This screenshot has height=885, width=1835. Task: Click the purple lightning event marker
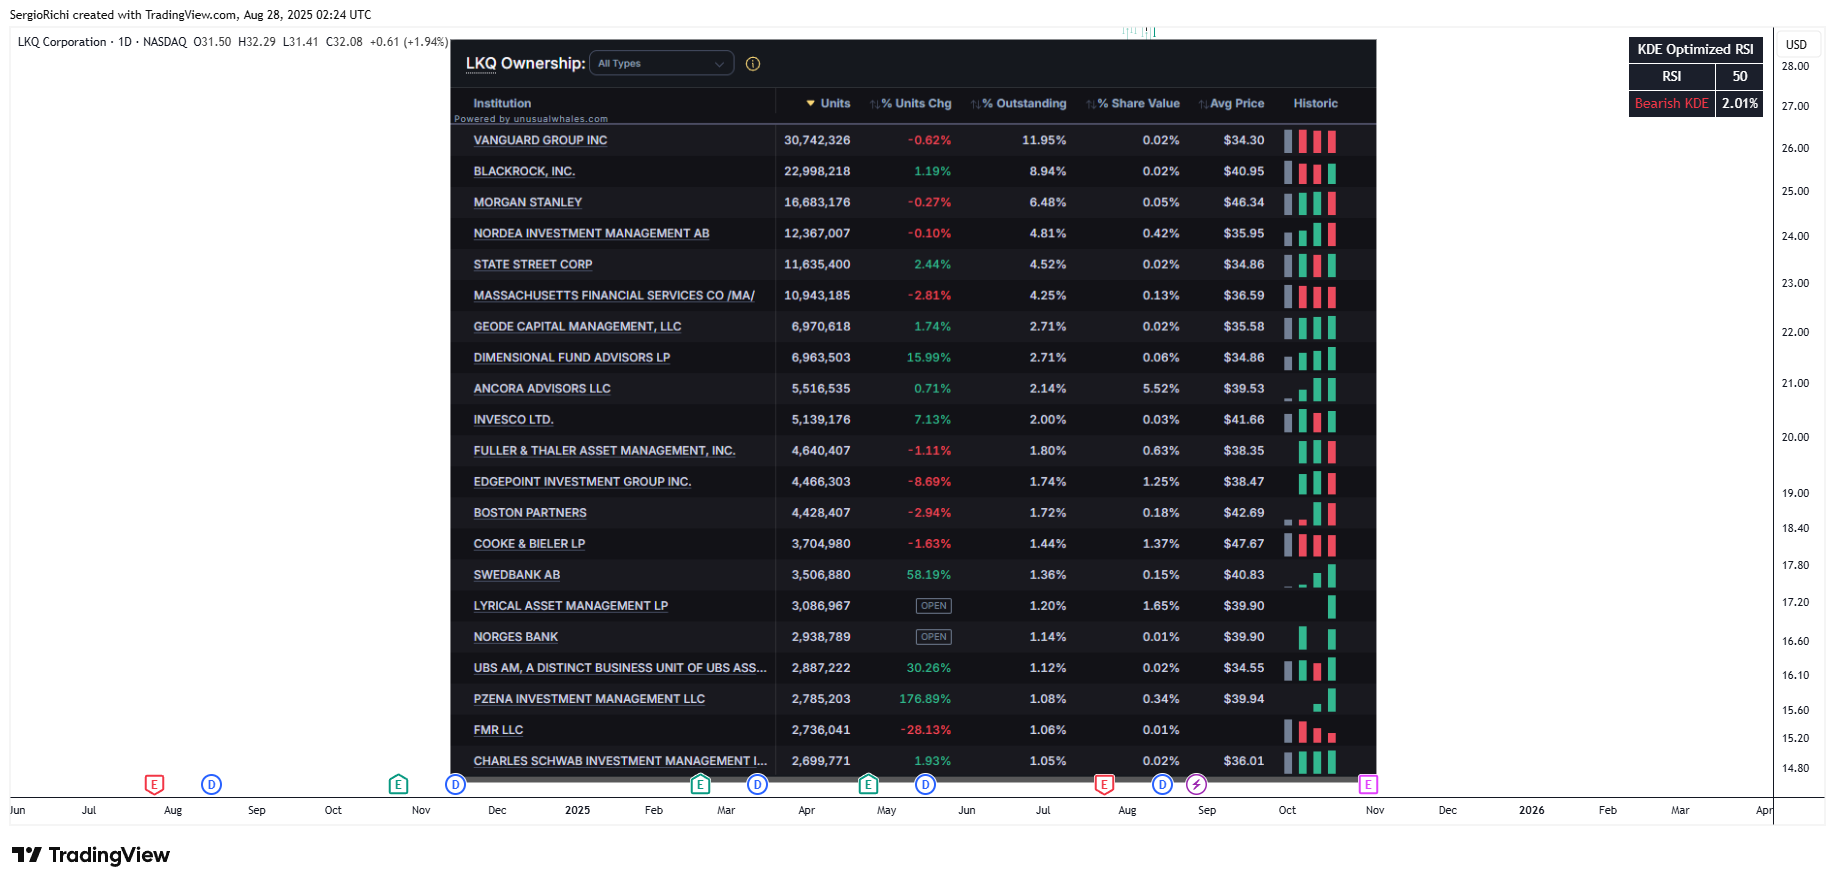click(1196, 784)
